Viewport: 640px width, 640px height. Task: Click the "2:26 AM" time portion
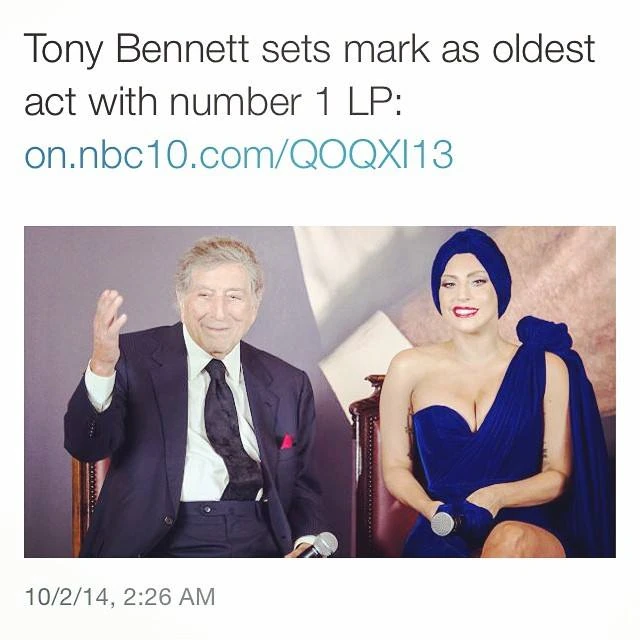169,597
